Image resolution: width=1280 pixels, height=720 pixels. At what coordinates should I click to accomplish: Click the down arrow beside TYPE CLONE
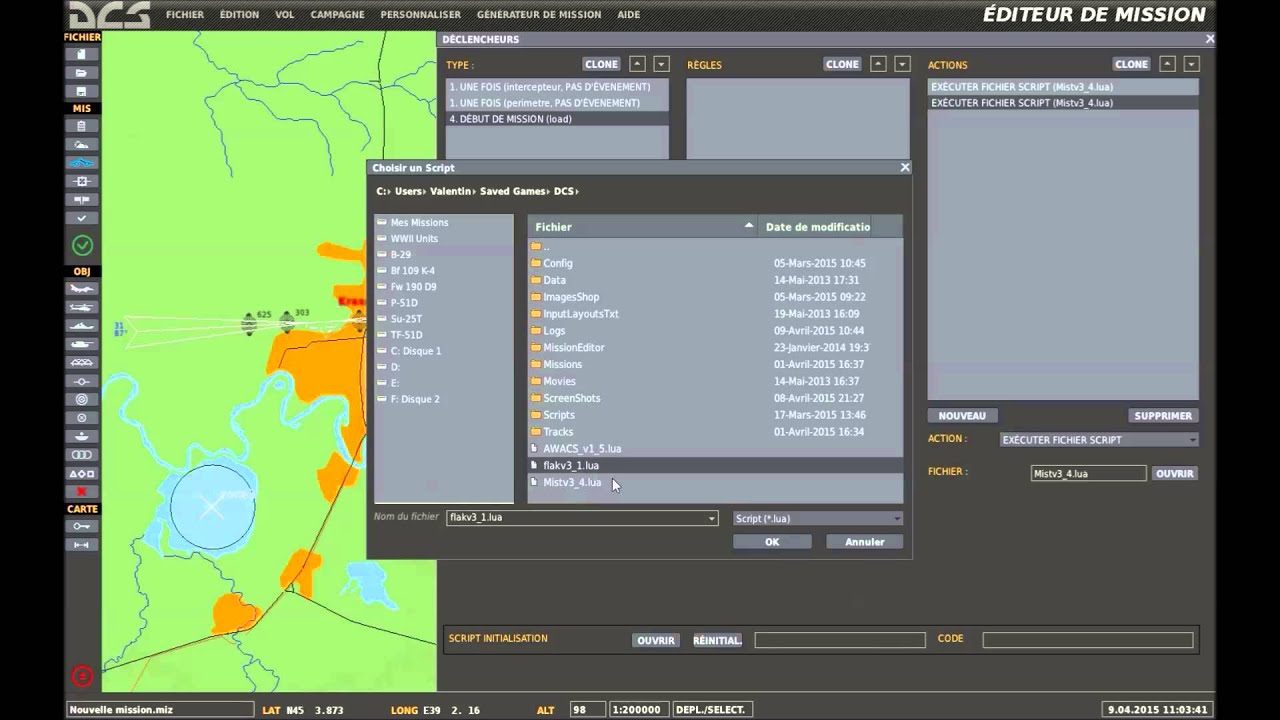pos(661,64)
